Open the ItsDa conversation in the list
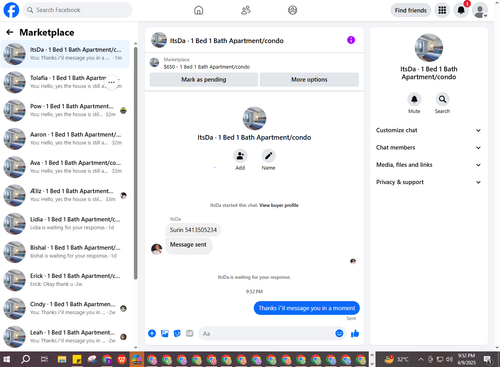This screenshot has width=500, height=367. tap(65, 54)
